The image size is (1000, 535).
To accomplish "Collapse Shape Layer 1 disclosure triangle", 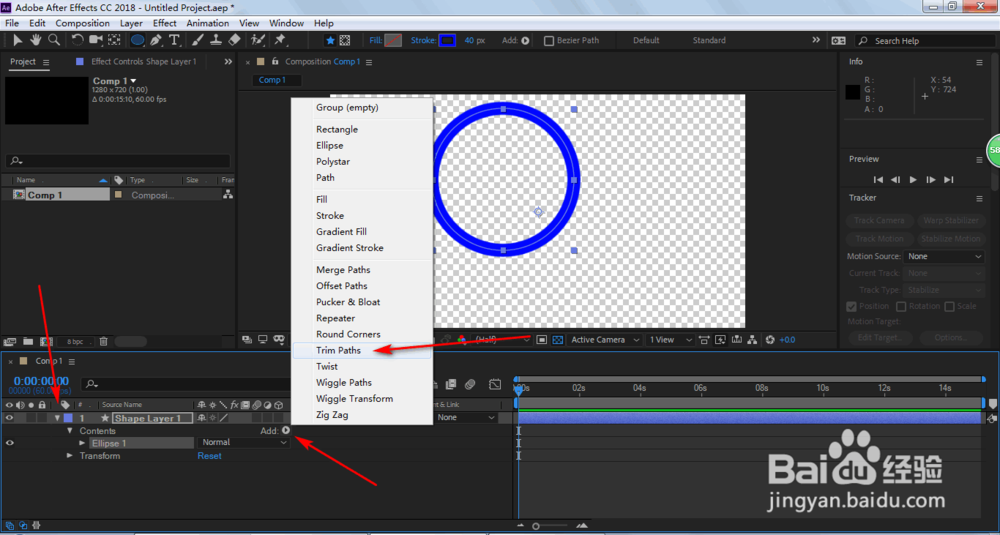I will (x=57, y=418).
